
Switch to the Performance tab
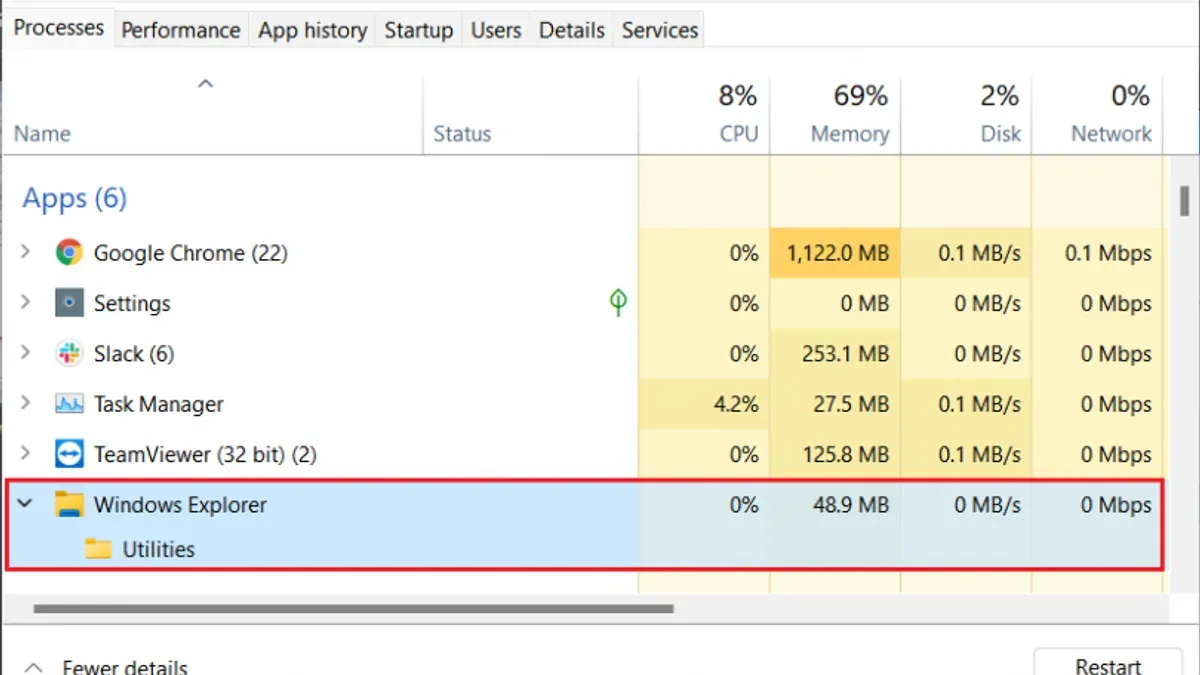181,30
